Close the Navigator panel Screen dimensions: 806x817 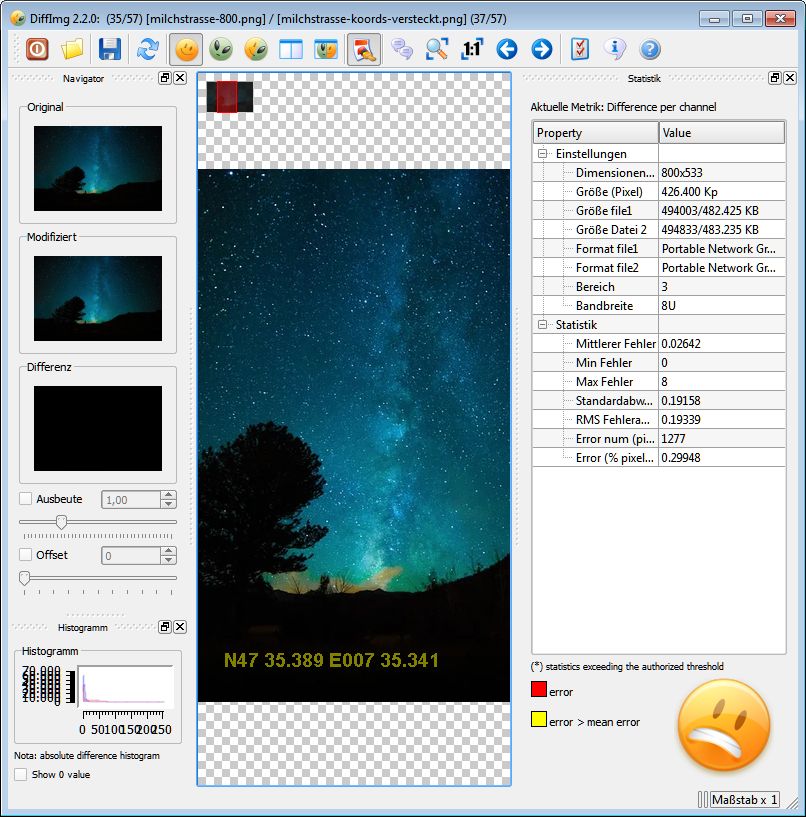click(x=180, y=78)
